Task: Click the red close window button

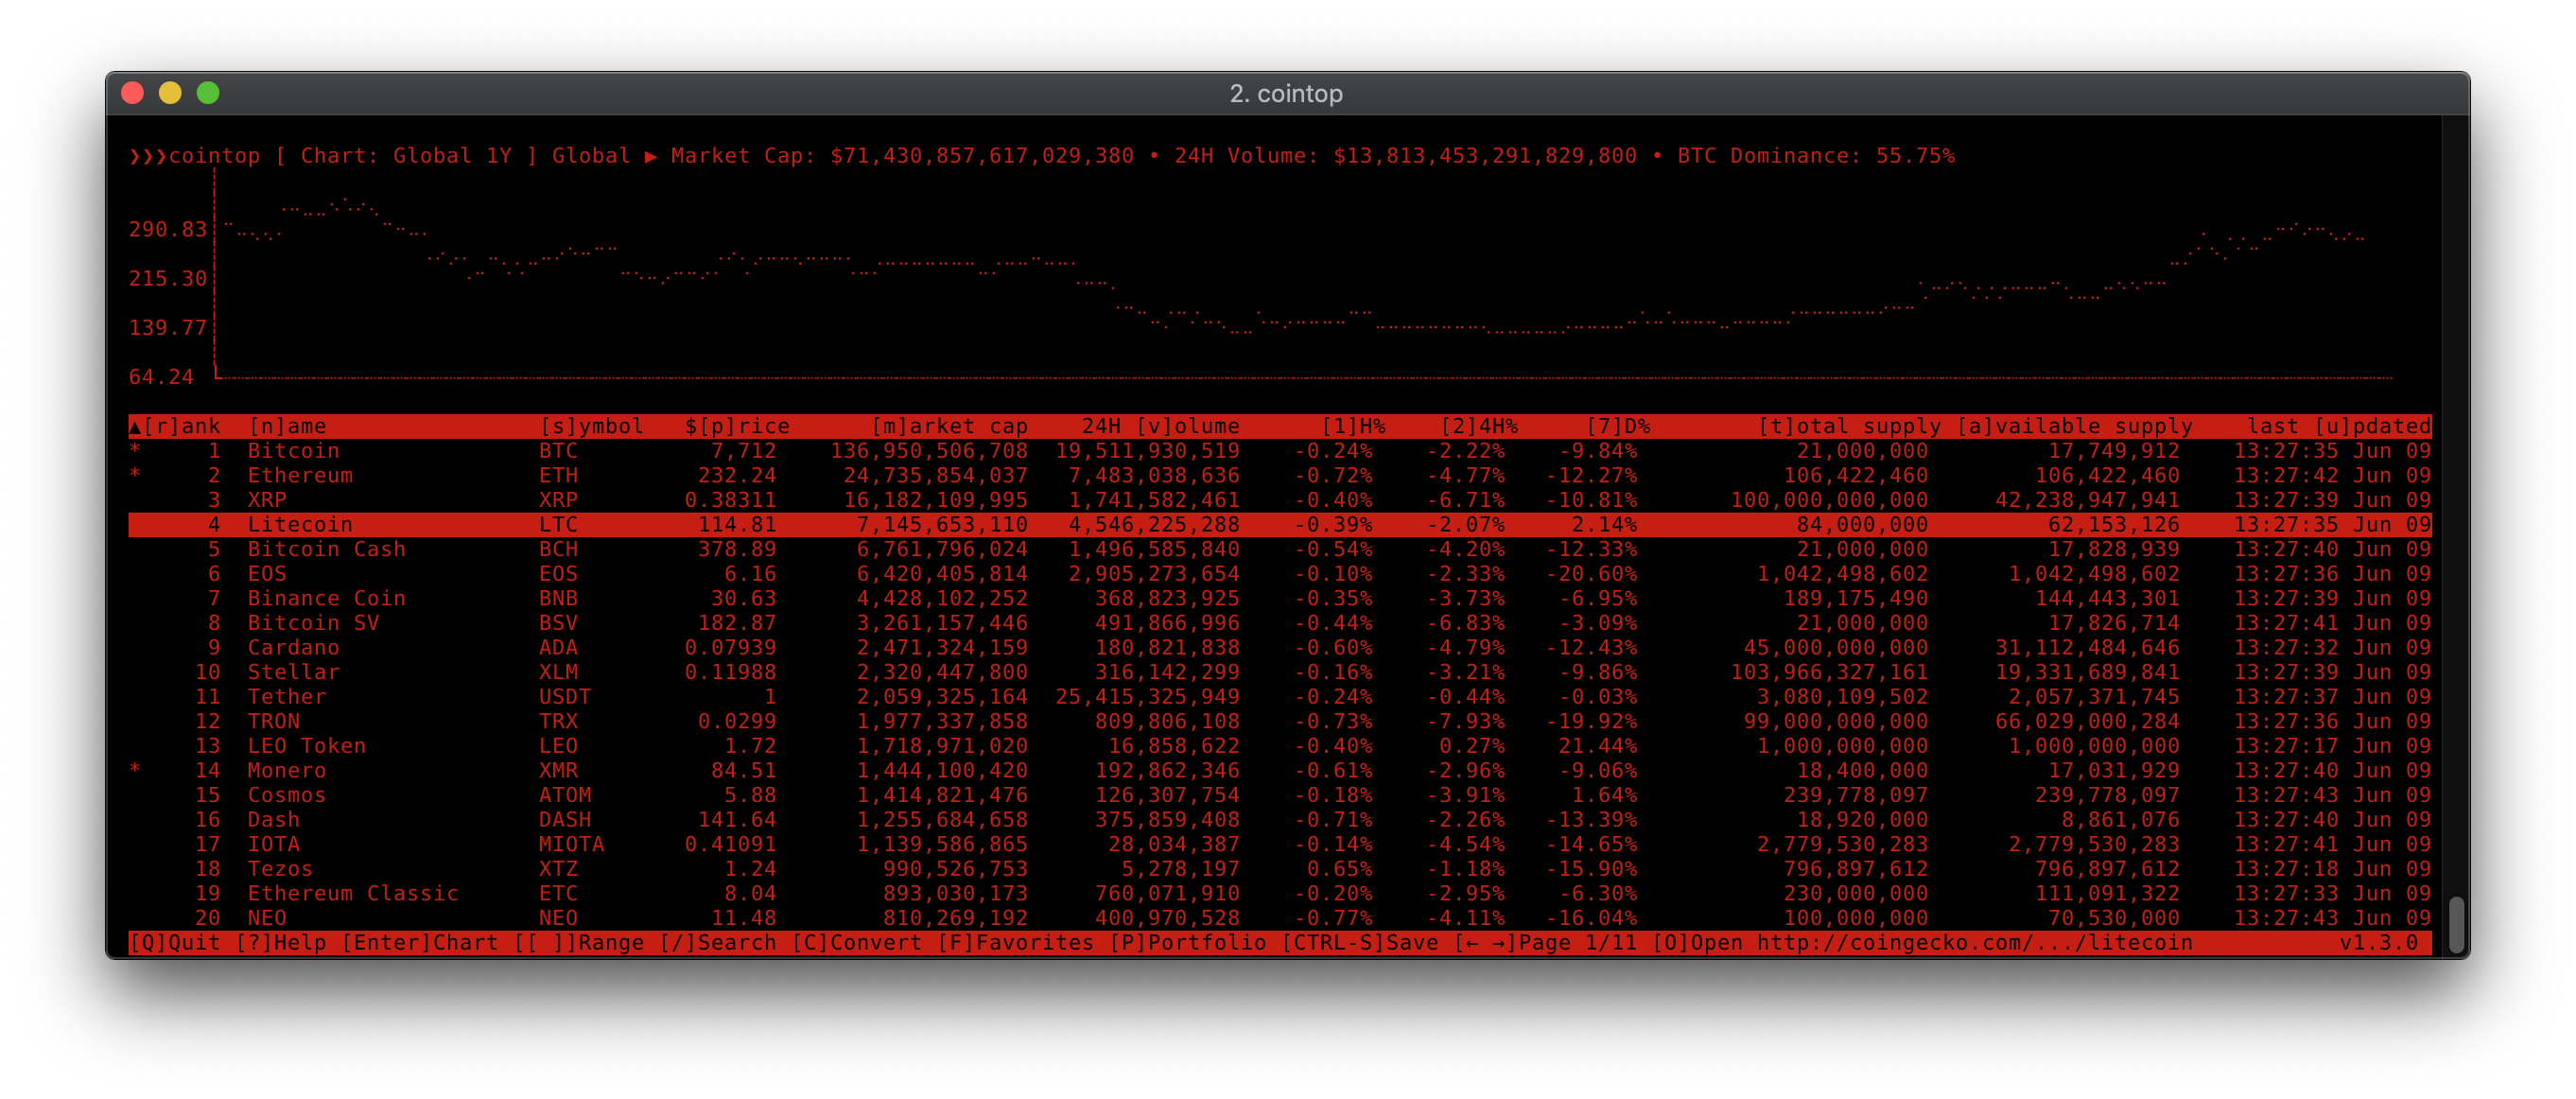Action: pos(132,93)
